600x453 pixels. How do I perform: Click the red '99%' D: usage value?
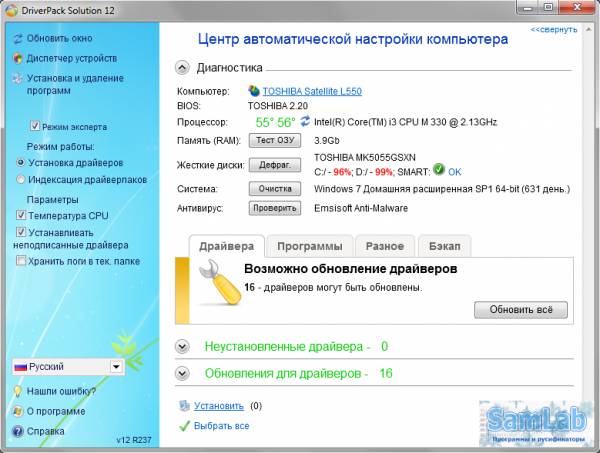(x=384, y=173)
